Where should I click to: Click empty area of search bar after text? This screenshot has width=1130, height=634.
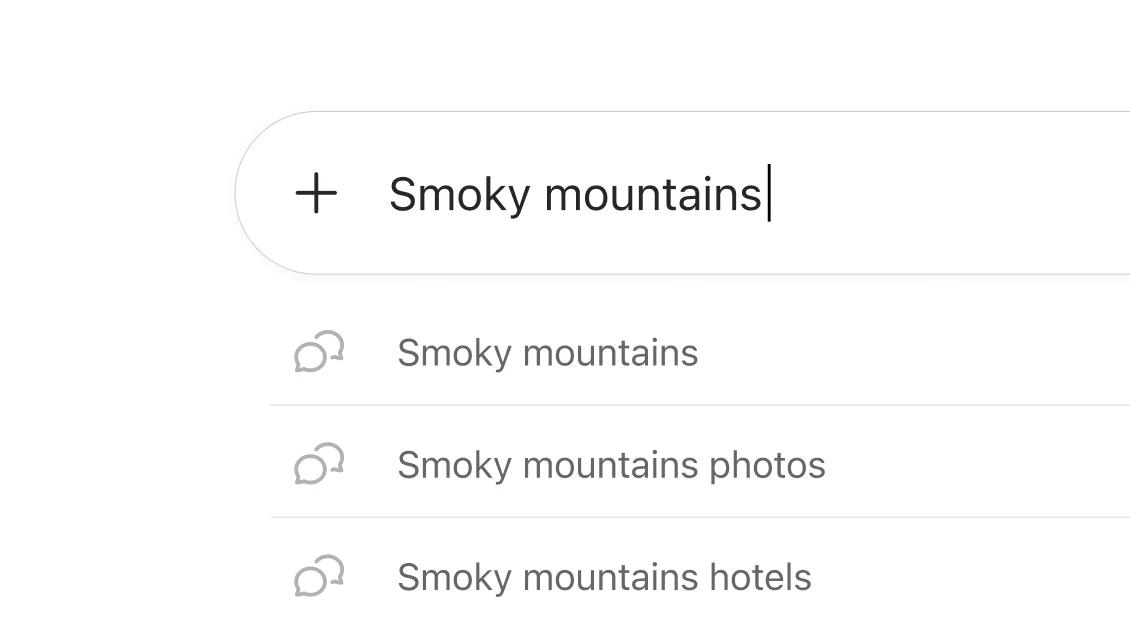point(950,193)
